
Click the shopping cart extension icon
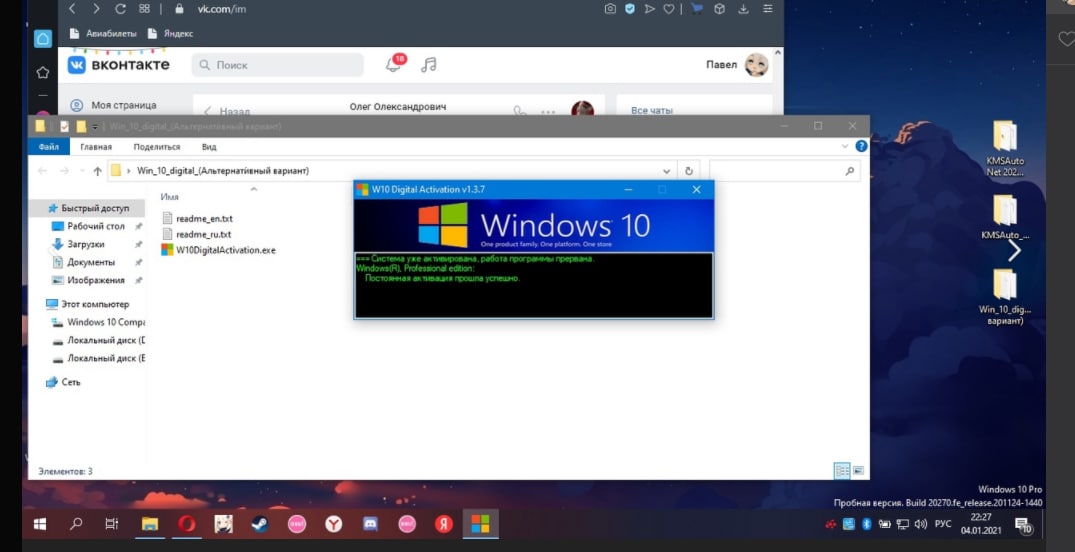tap(697, 9)
